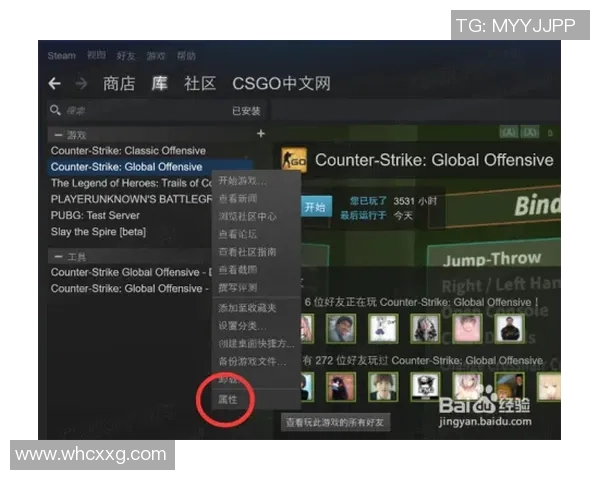This screenshot has height=480, width=600.
Task: Choose 备份游戏文件... in the context menu
Action: click(x=252, y=361)
